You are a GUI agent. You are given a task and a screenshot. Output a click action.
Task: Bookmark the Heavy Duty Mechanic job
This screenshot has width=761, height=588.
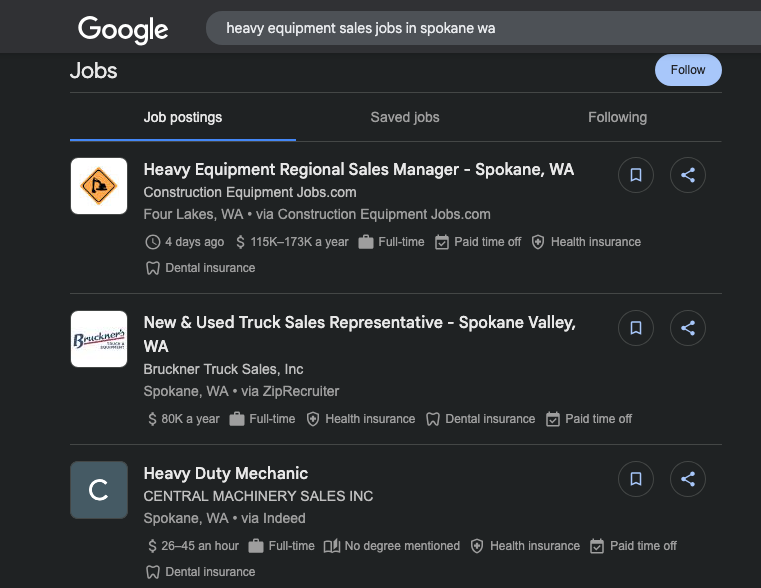(635, 479)
